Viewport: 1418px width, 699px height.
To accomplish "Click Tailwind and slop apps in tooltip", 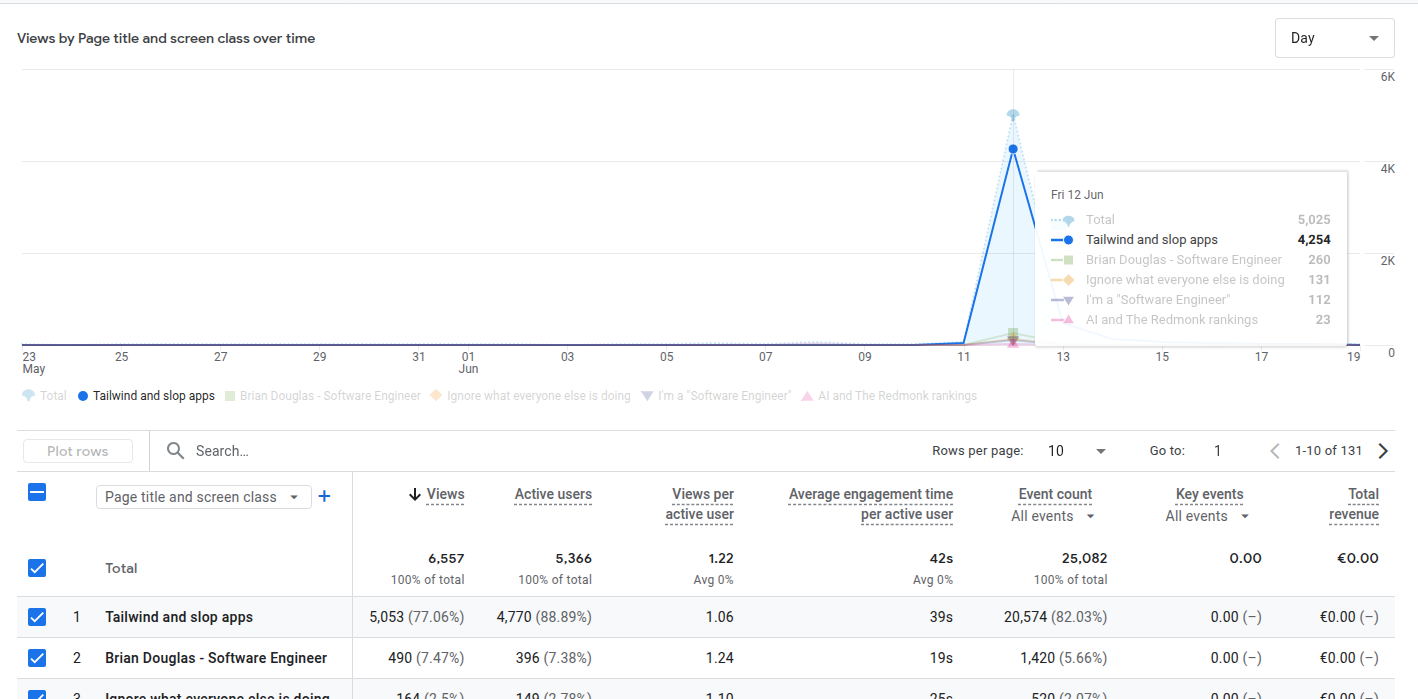I will click(1152, 240).
